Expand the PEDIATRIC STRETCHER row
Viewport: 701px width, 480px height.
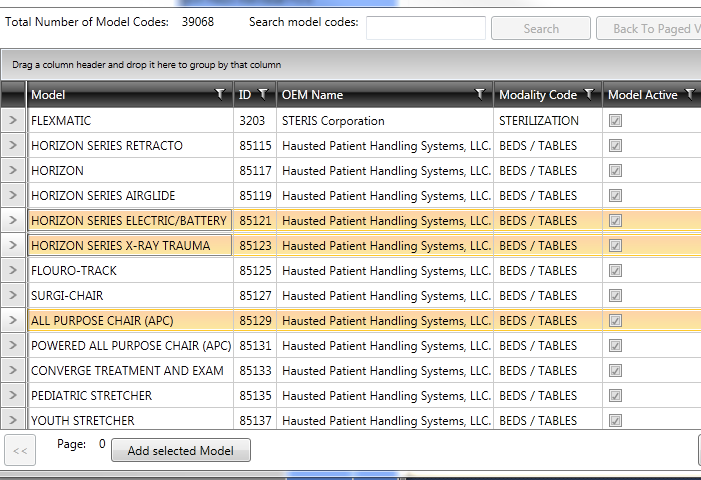(13, 396)
